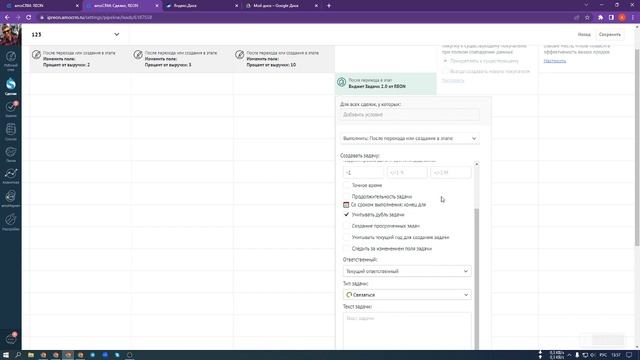This screenshot has width=640, height=360.
Task: Click the Виджет Задача 2.0 от REON trigger icon
Action: (x=341, y=82)
